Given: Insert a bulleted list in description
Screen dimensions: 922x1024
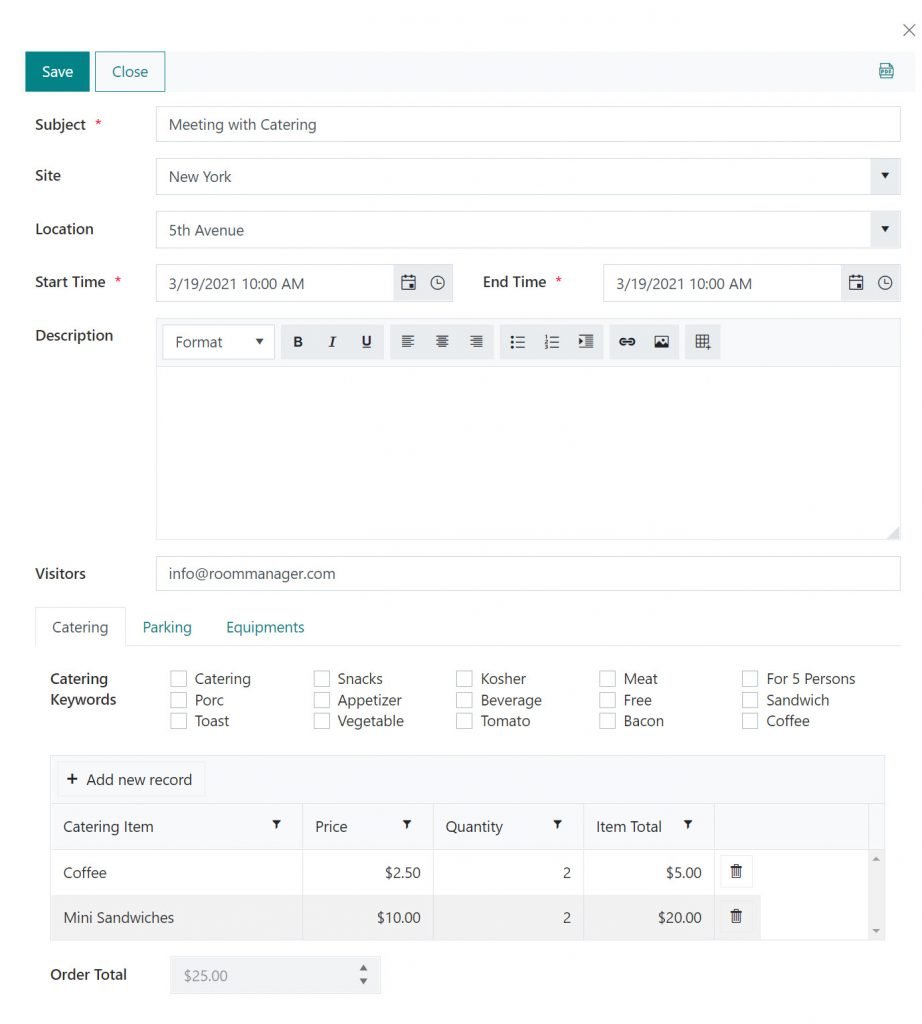Looking at the screenshot, I should [517, 342].
